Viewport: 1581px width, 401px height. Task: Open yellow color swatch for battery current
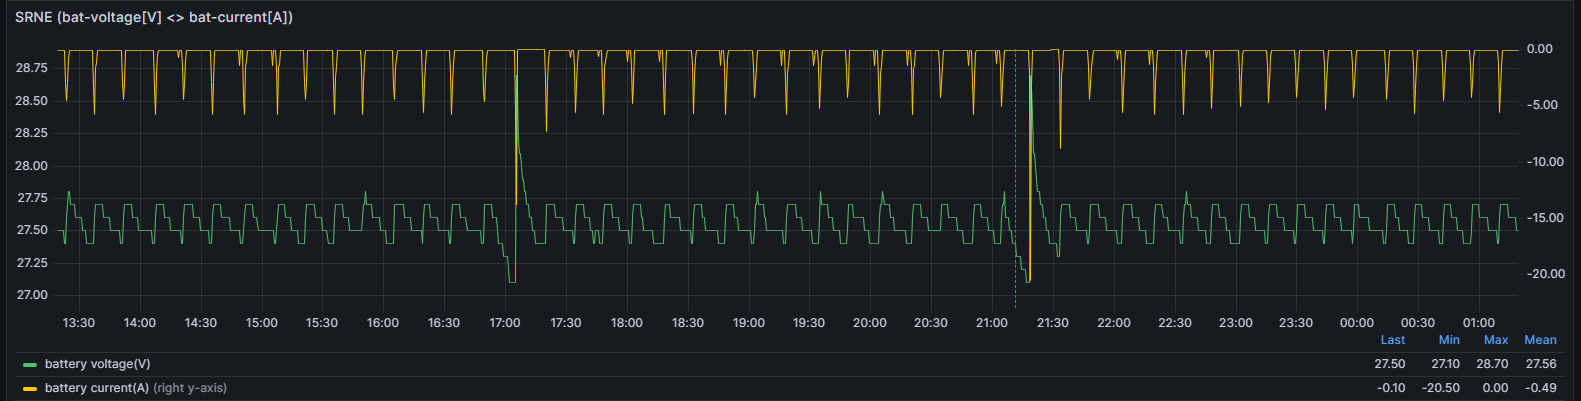30,389
